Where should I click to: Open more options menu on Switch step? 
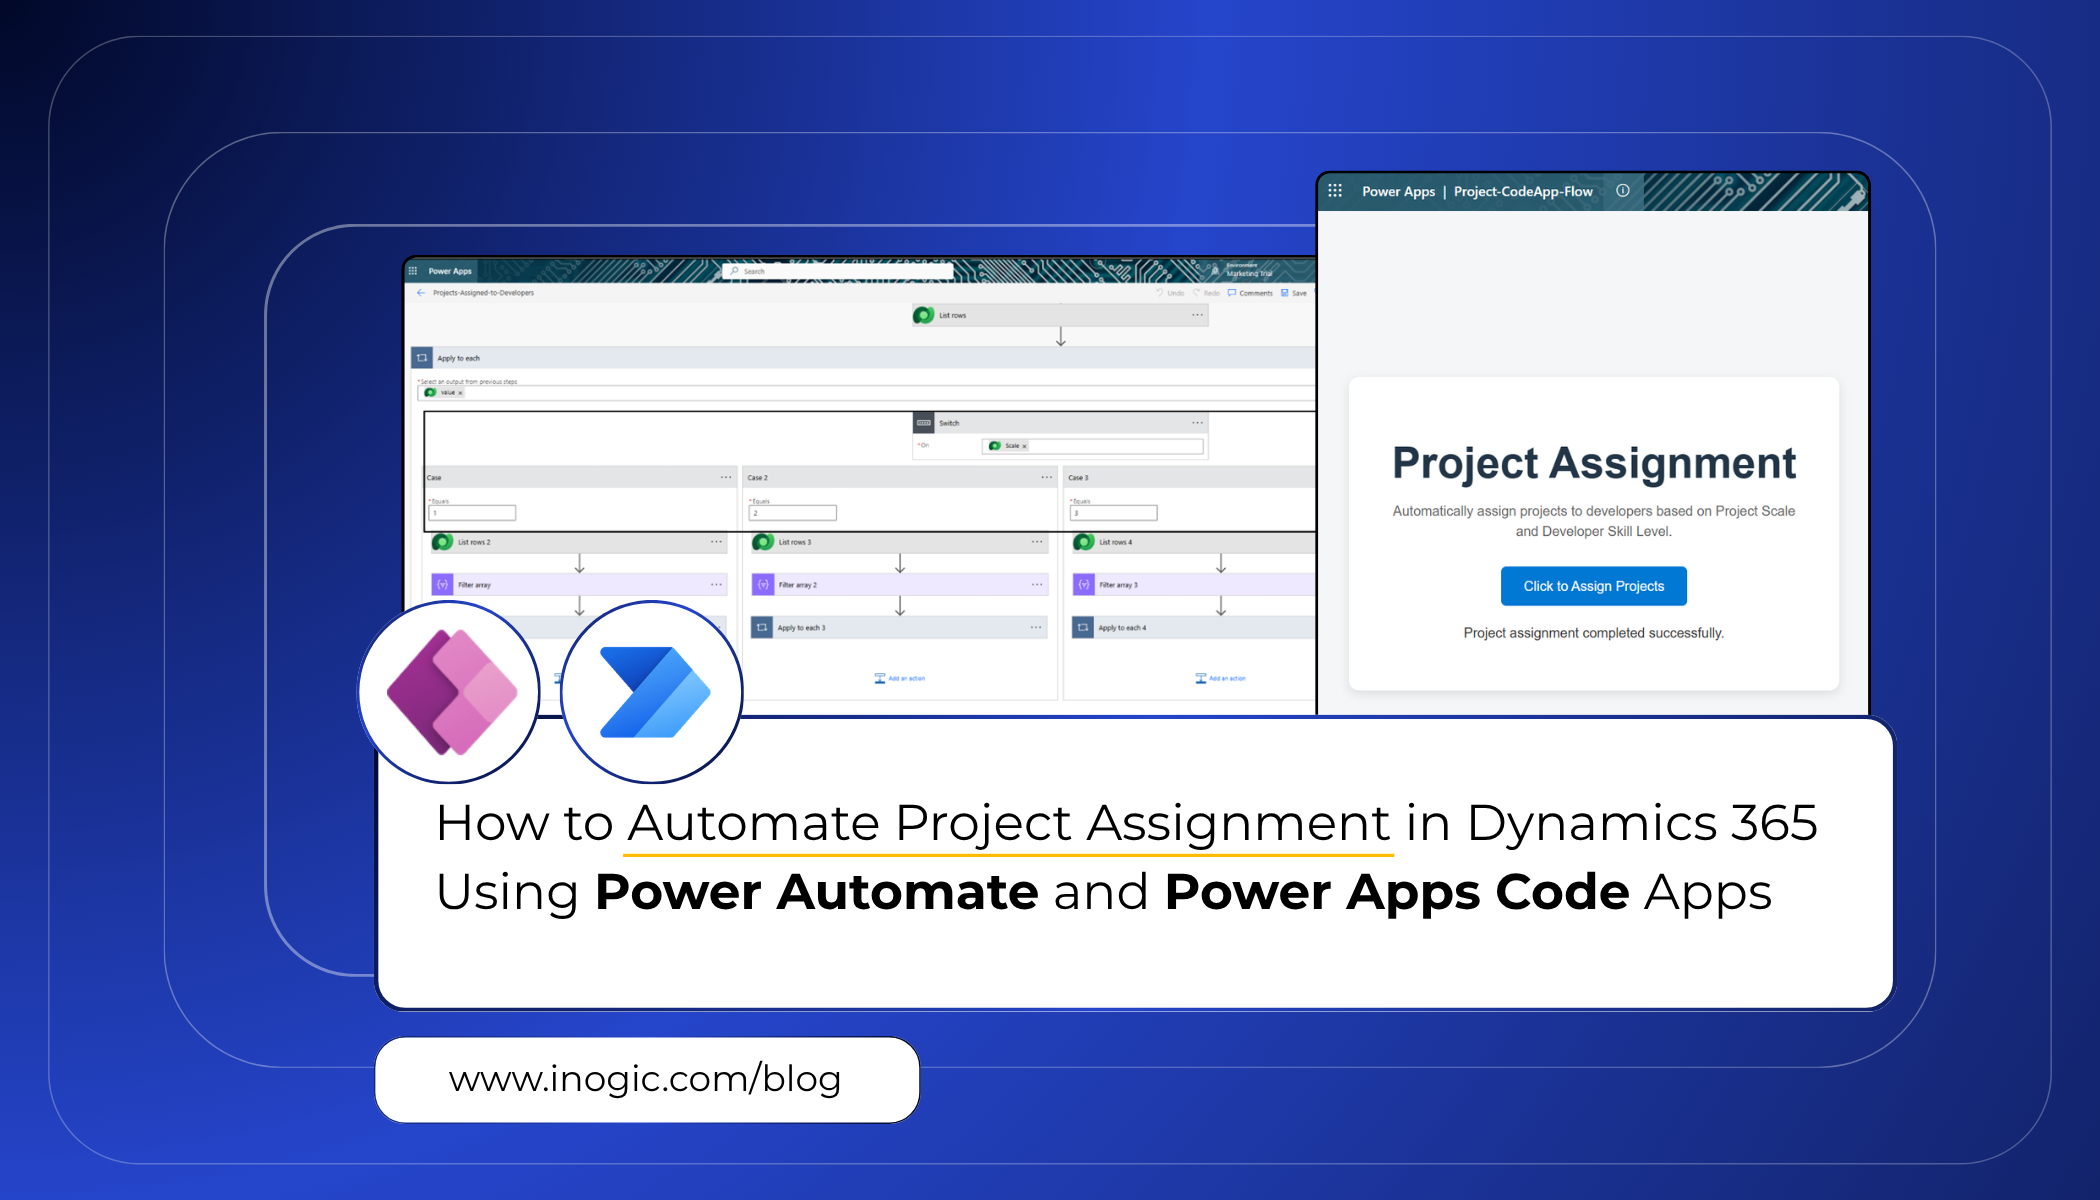pyautogui.click(x=1197, y=423)
